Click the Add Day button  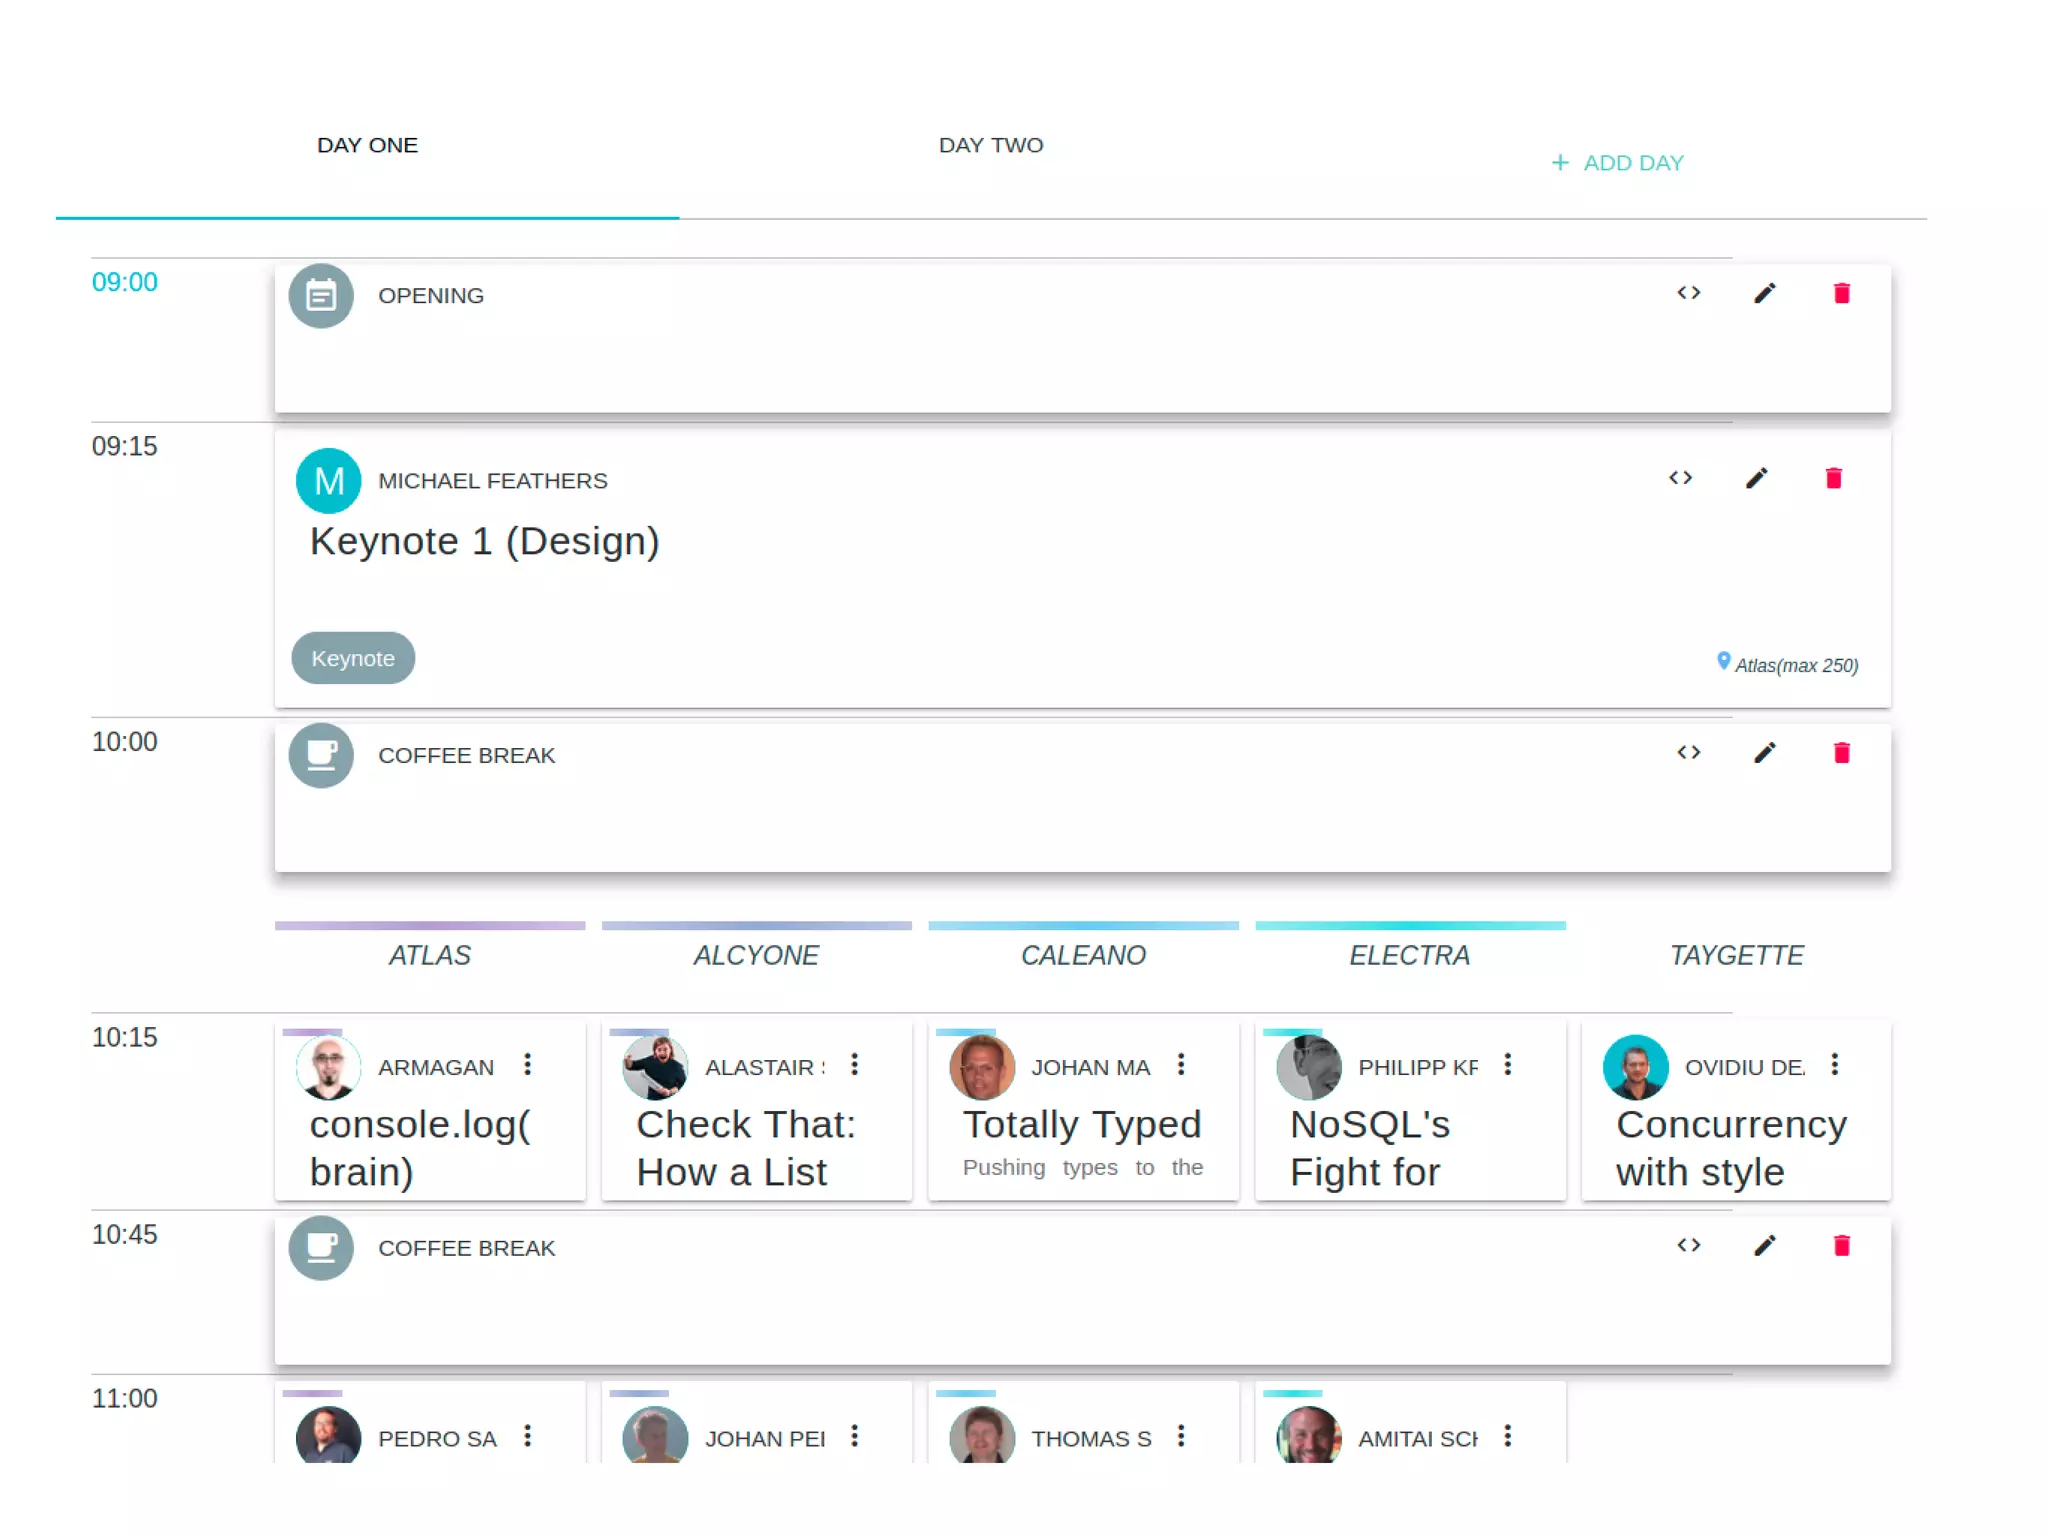[1617, 163]
